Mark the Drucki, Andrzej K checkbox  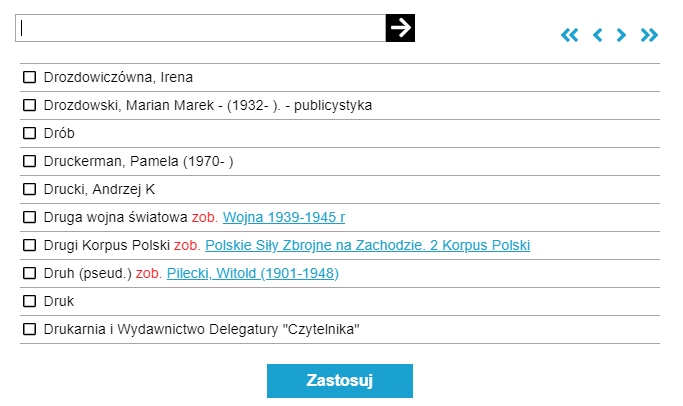click(30, 189)
